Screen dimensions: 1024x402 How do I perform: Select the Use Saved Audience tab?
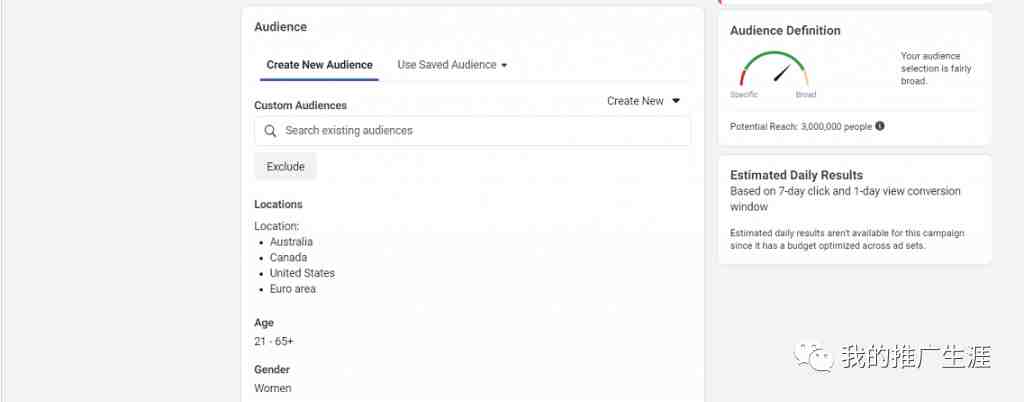452,65
